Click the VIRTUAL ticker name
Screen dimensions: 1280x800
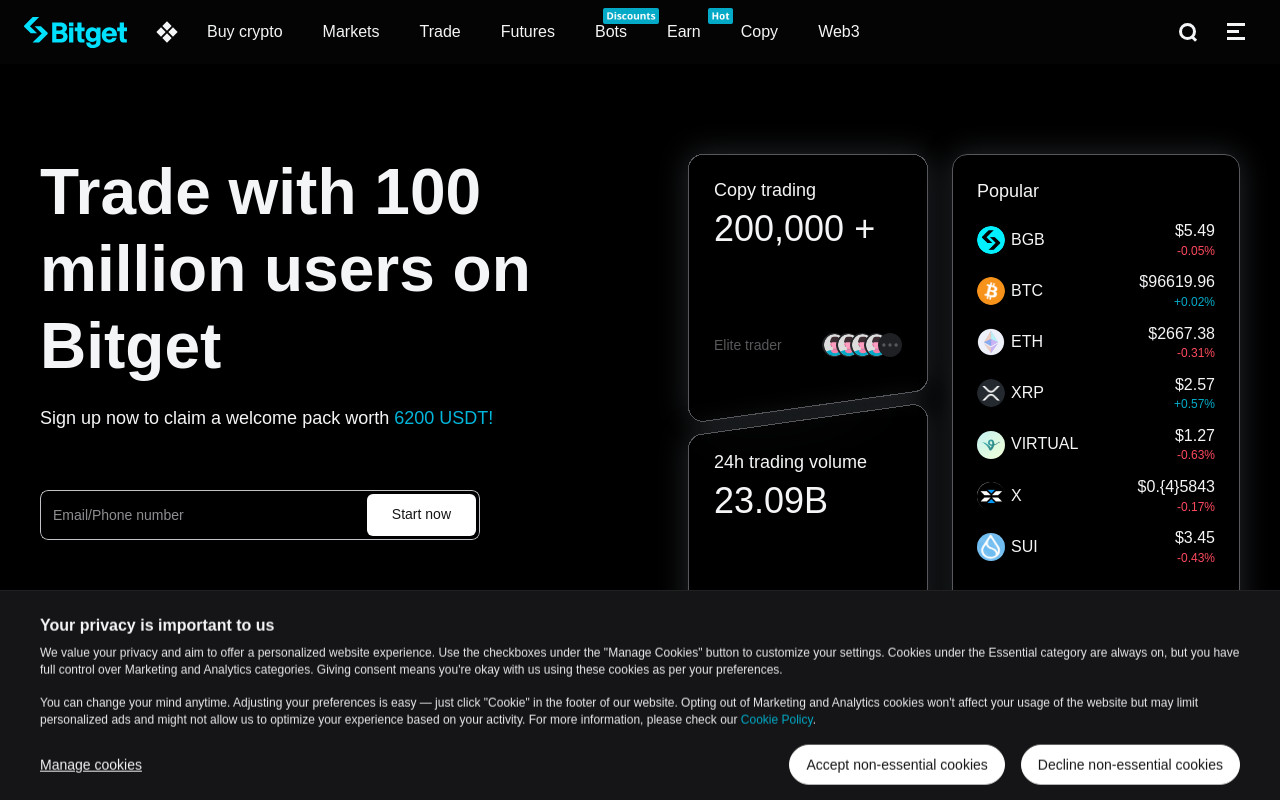point(1045,444)
